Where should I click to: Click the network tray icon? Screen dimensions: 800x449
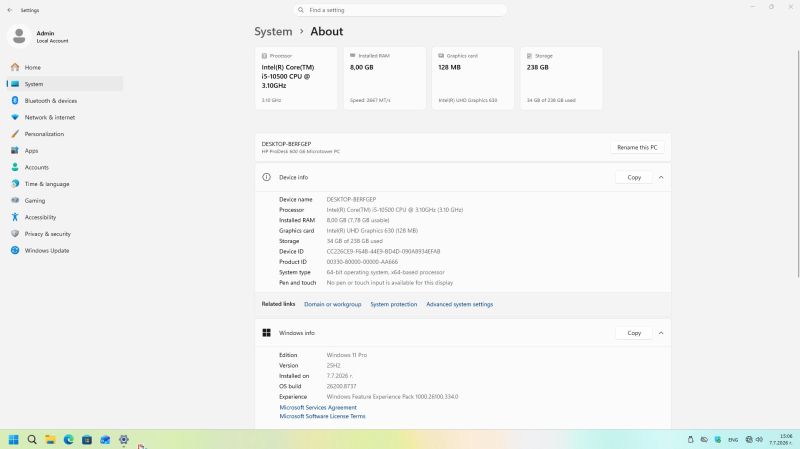749,440
